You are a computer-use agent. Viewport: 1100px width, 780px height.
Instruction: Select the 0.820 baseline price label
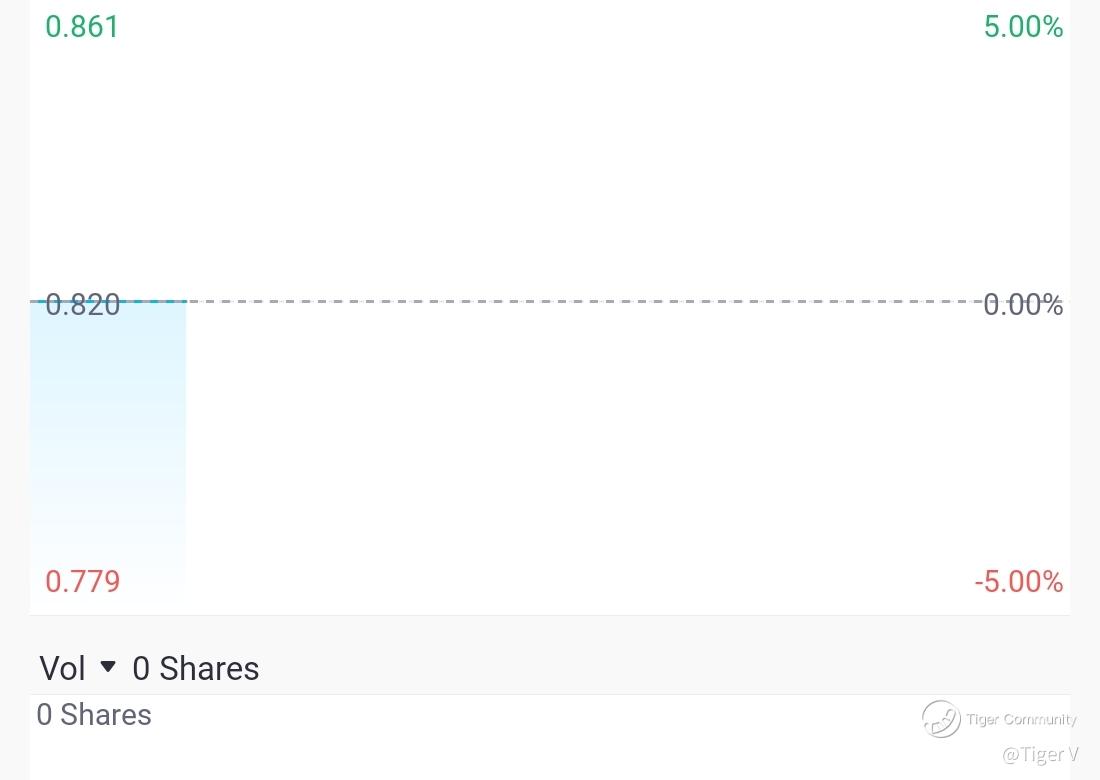pyautogui.click(x=83, y=304)
